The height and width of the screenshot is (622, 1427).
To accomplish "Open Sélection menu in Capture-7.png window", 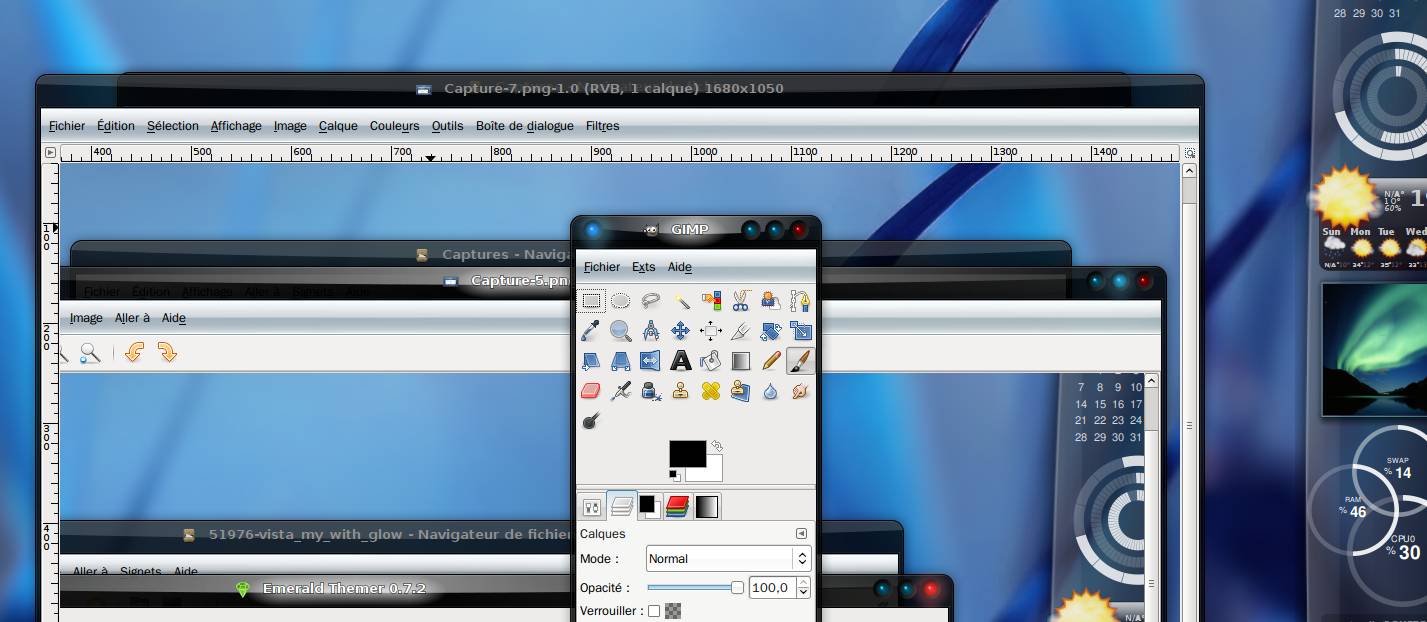I will (173, 126).
